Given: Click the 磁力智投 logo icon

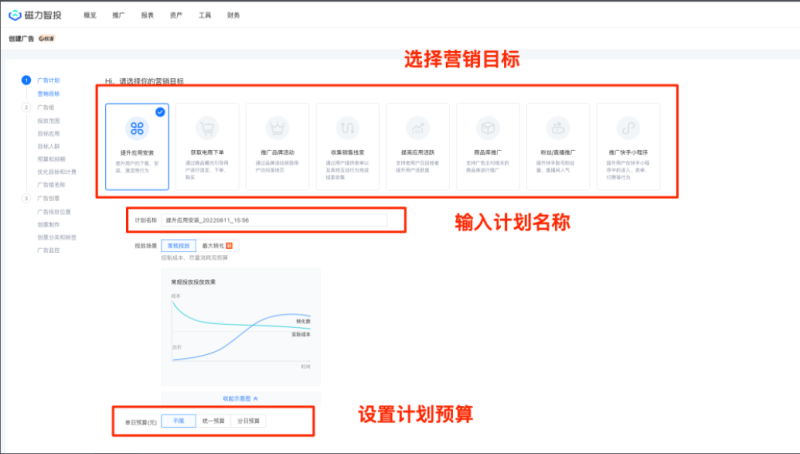Looking at the screenshot, I should (x=15, y=15).
